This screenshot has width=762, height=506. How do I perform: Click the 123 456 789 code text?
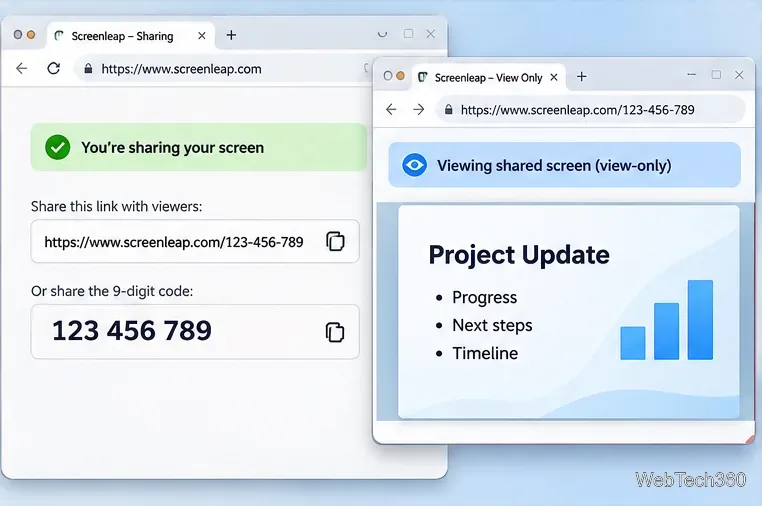(132, 331)
